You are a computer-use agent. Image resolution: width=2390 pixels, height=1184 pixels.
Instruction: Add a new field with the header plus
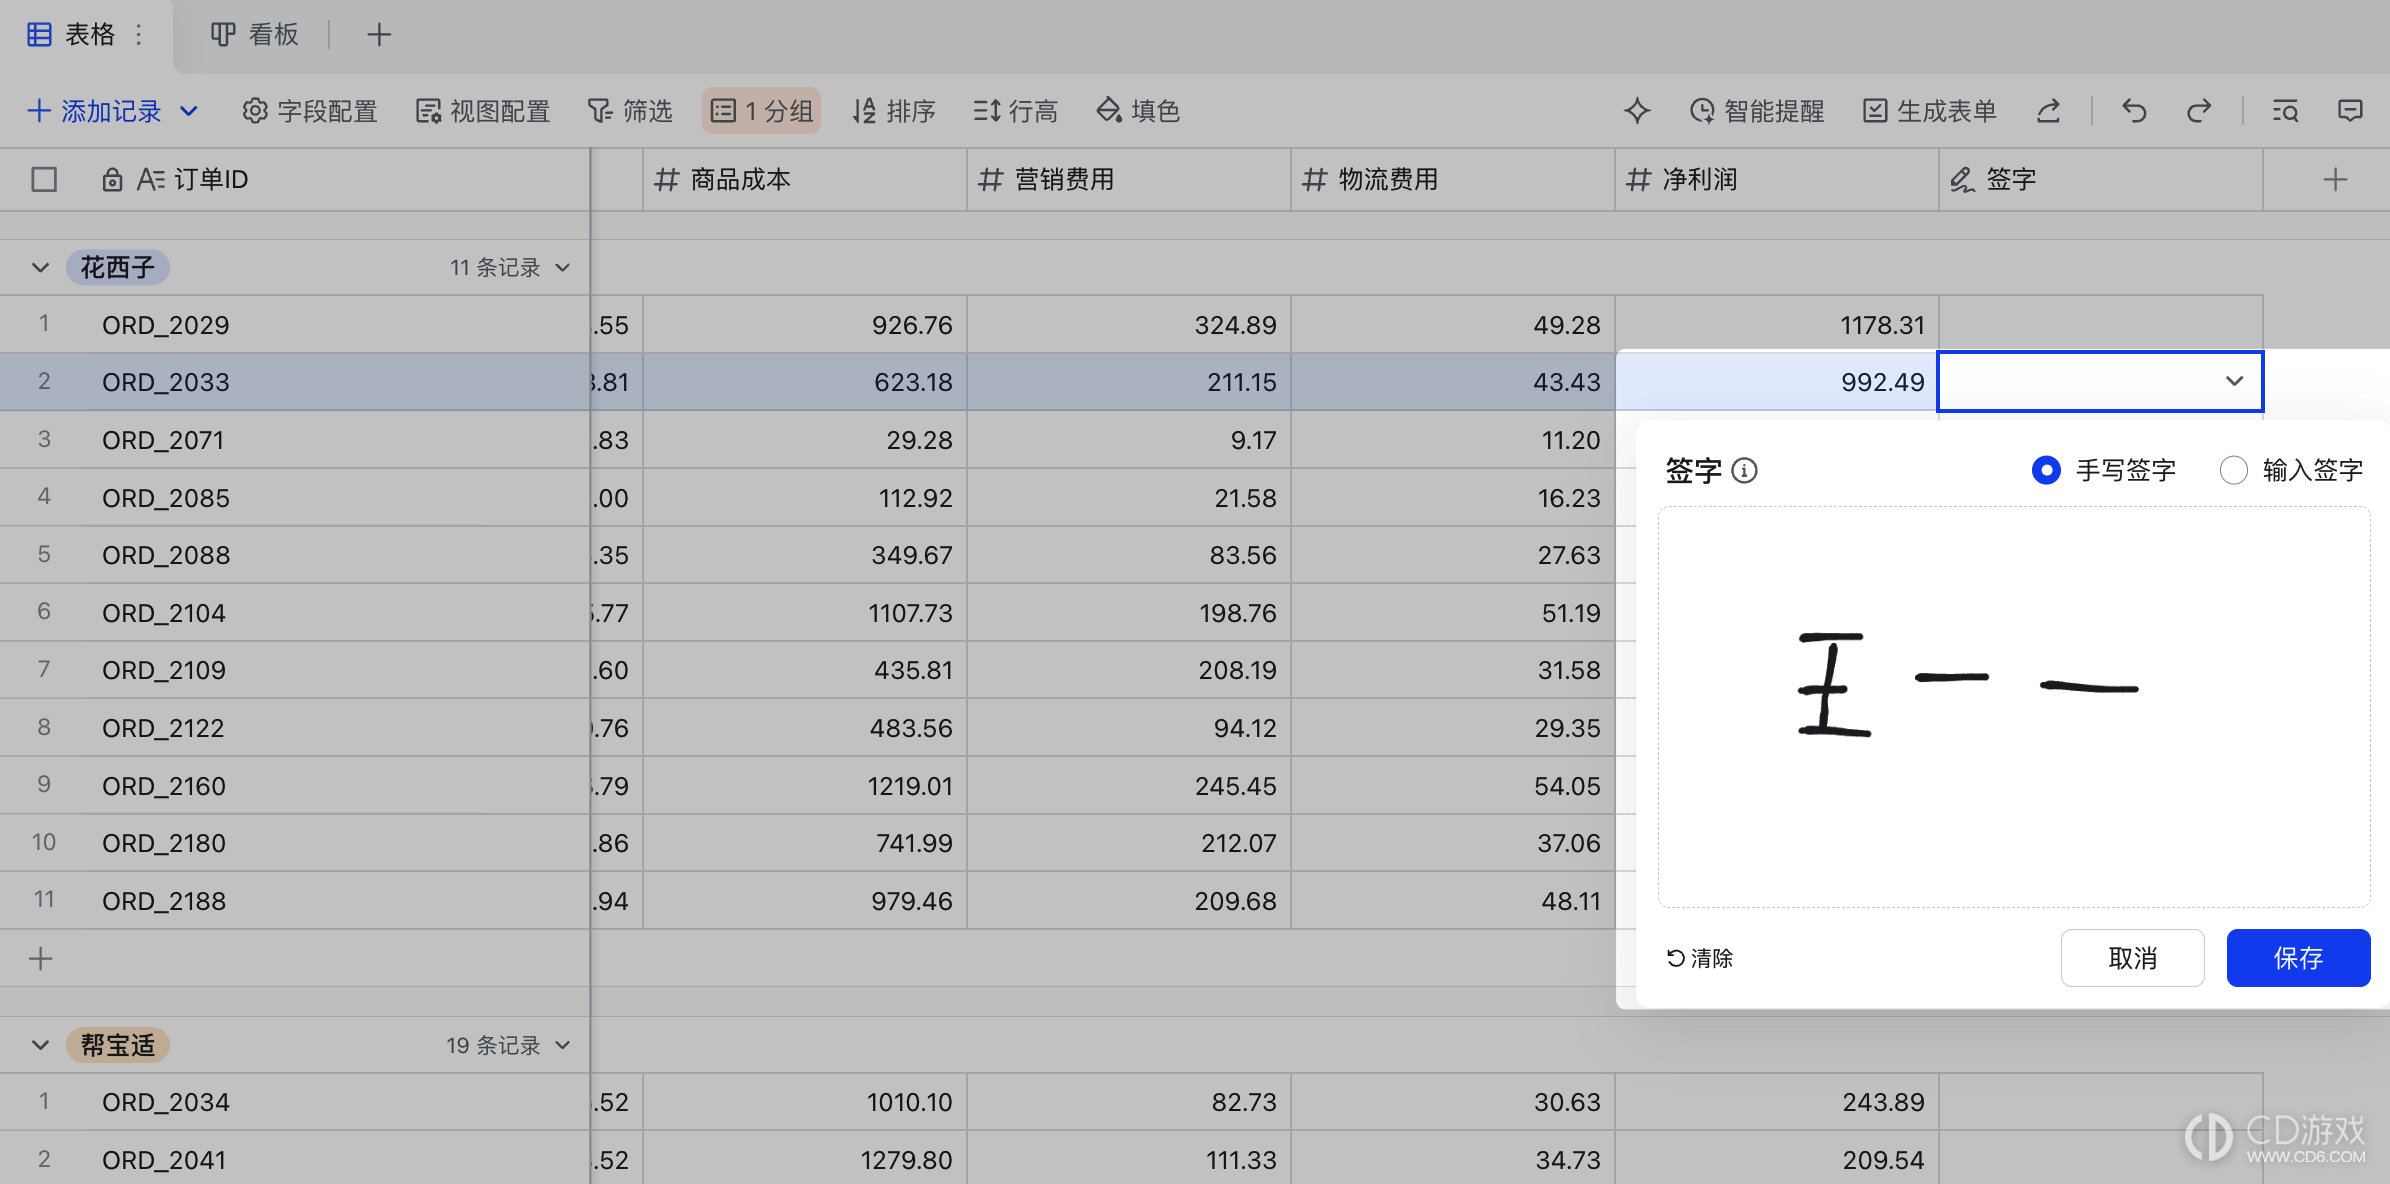(x=2335, y=180)
